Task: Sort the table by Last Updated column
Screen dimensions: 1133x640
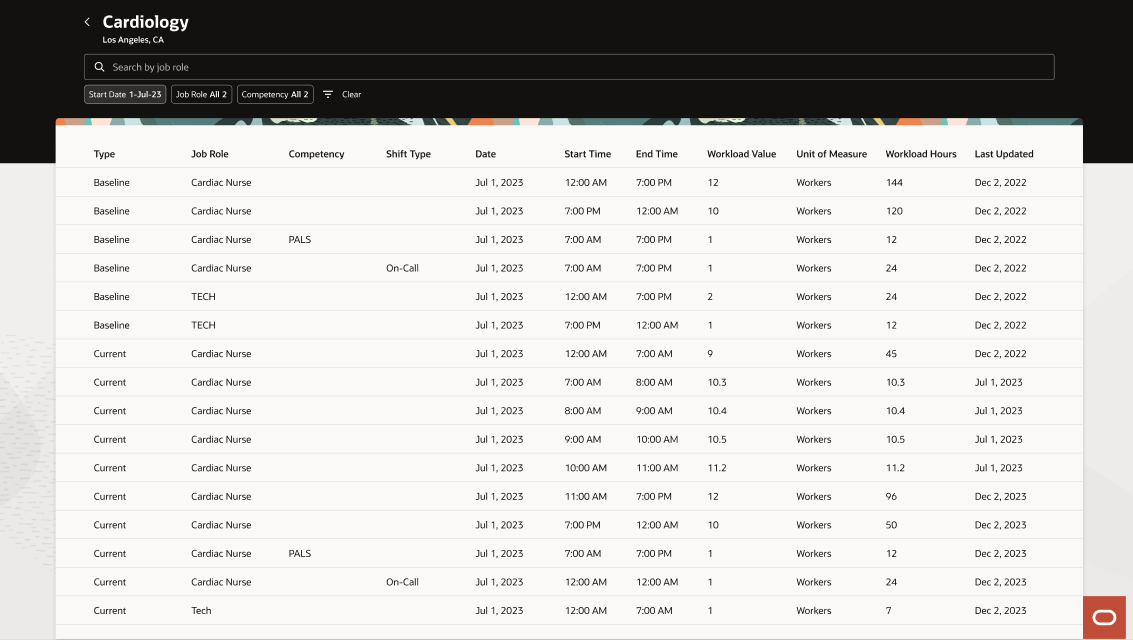Action: pyautogui.click(x=1003, y=154)
